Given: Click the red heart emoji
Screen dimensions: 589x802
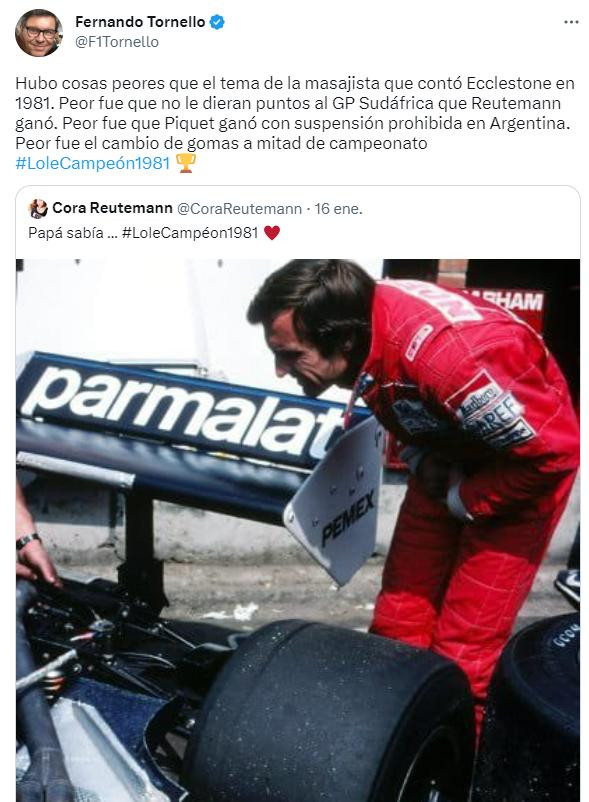Looking at the screenshot, I should (272, 233).
